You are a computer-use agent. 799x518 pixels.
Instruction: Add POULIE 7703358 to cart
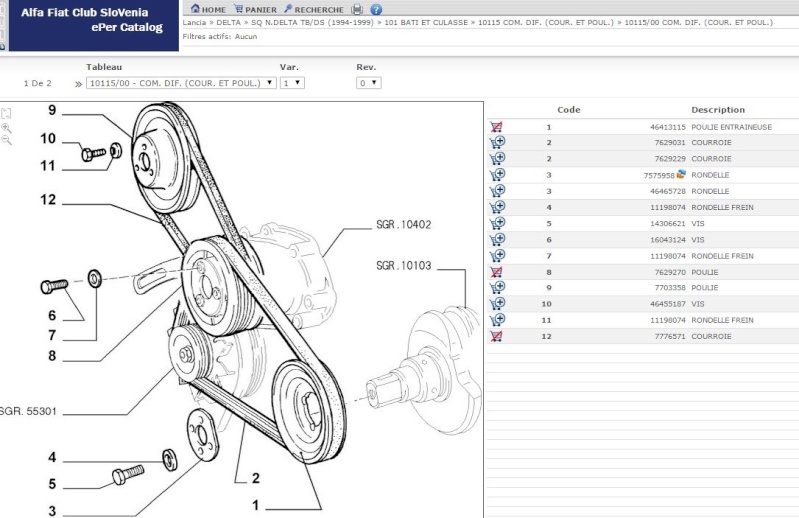(497, 288)
